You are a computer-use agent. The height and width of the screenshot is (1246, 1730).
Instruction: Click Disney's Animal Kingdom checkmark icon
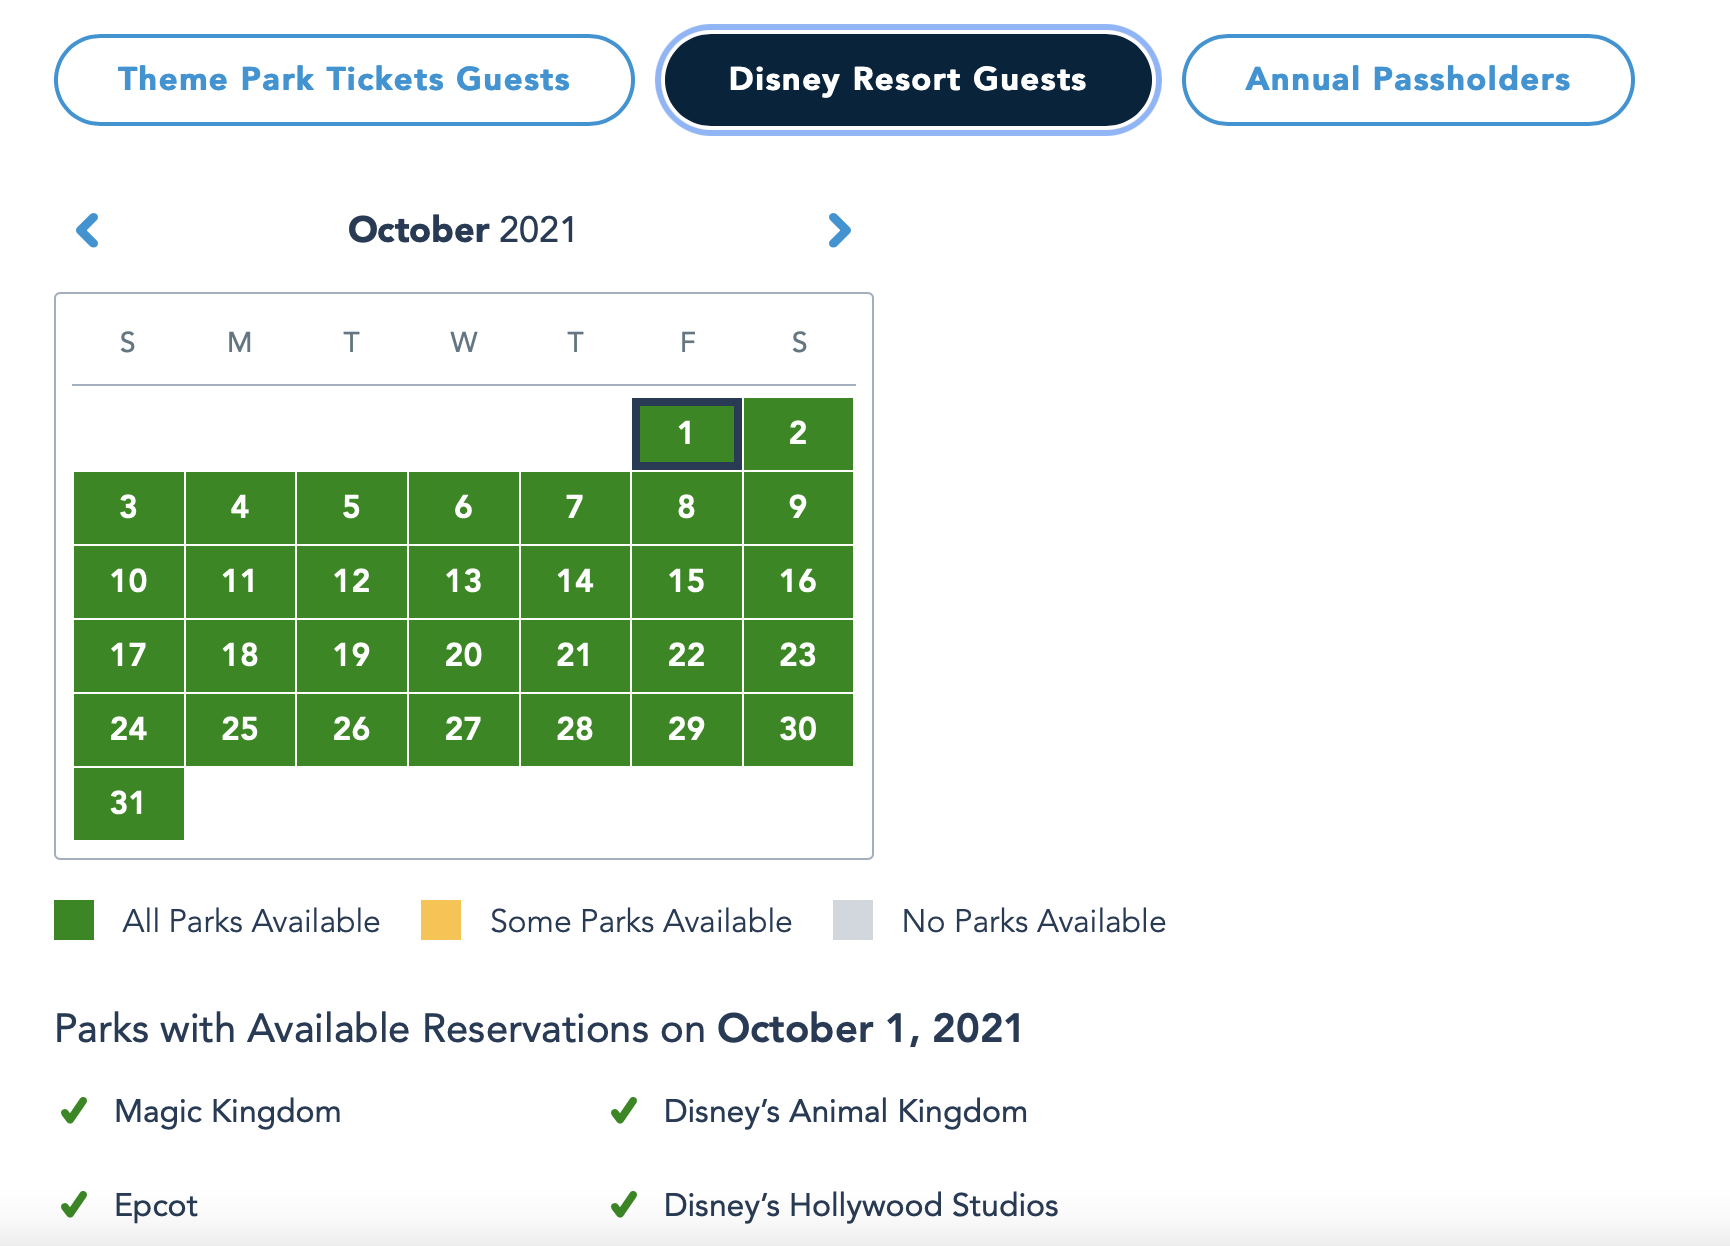pyautogui.click(x=624, y=1111)
